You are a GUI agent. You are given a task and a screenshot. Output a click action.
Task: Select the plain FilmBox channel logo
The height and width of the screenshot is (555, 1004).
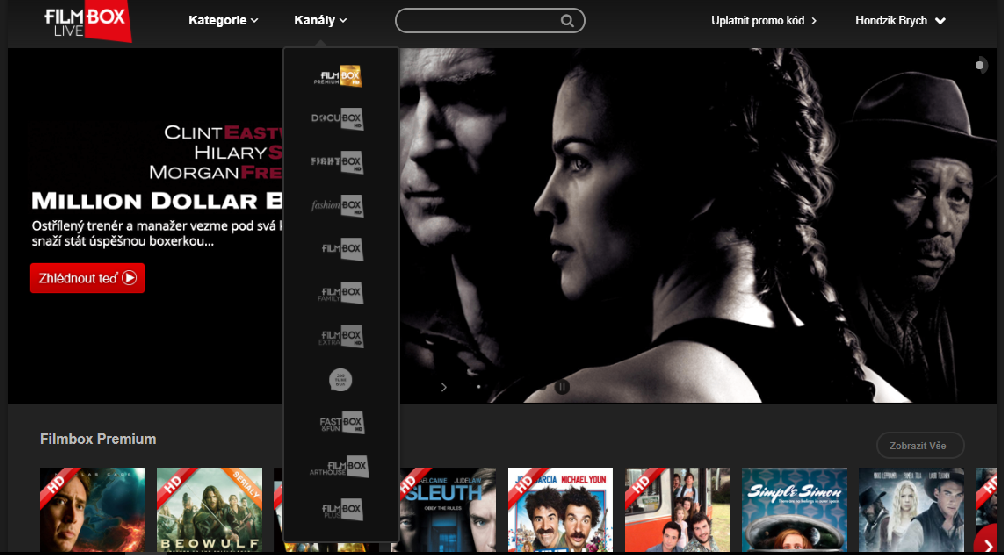[342, 248]
